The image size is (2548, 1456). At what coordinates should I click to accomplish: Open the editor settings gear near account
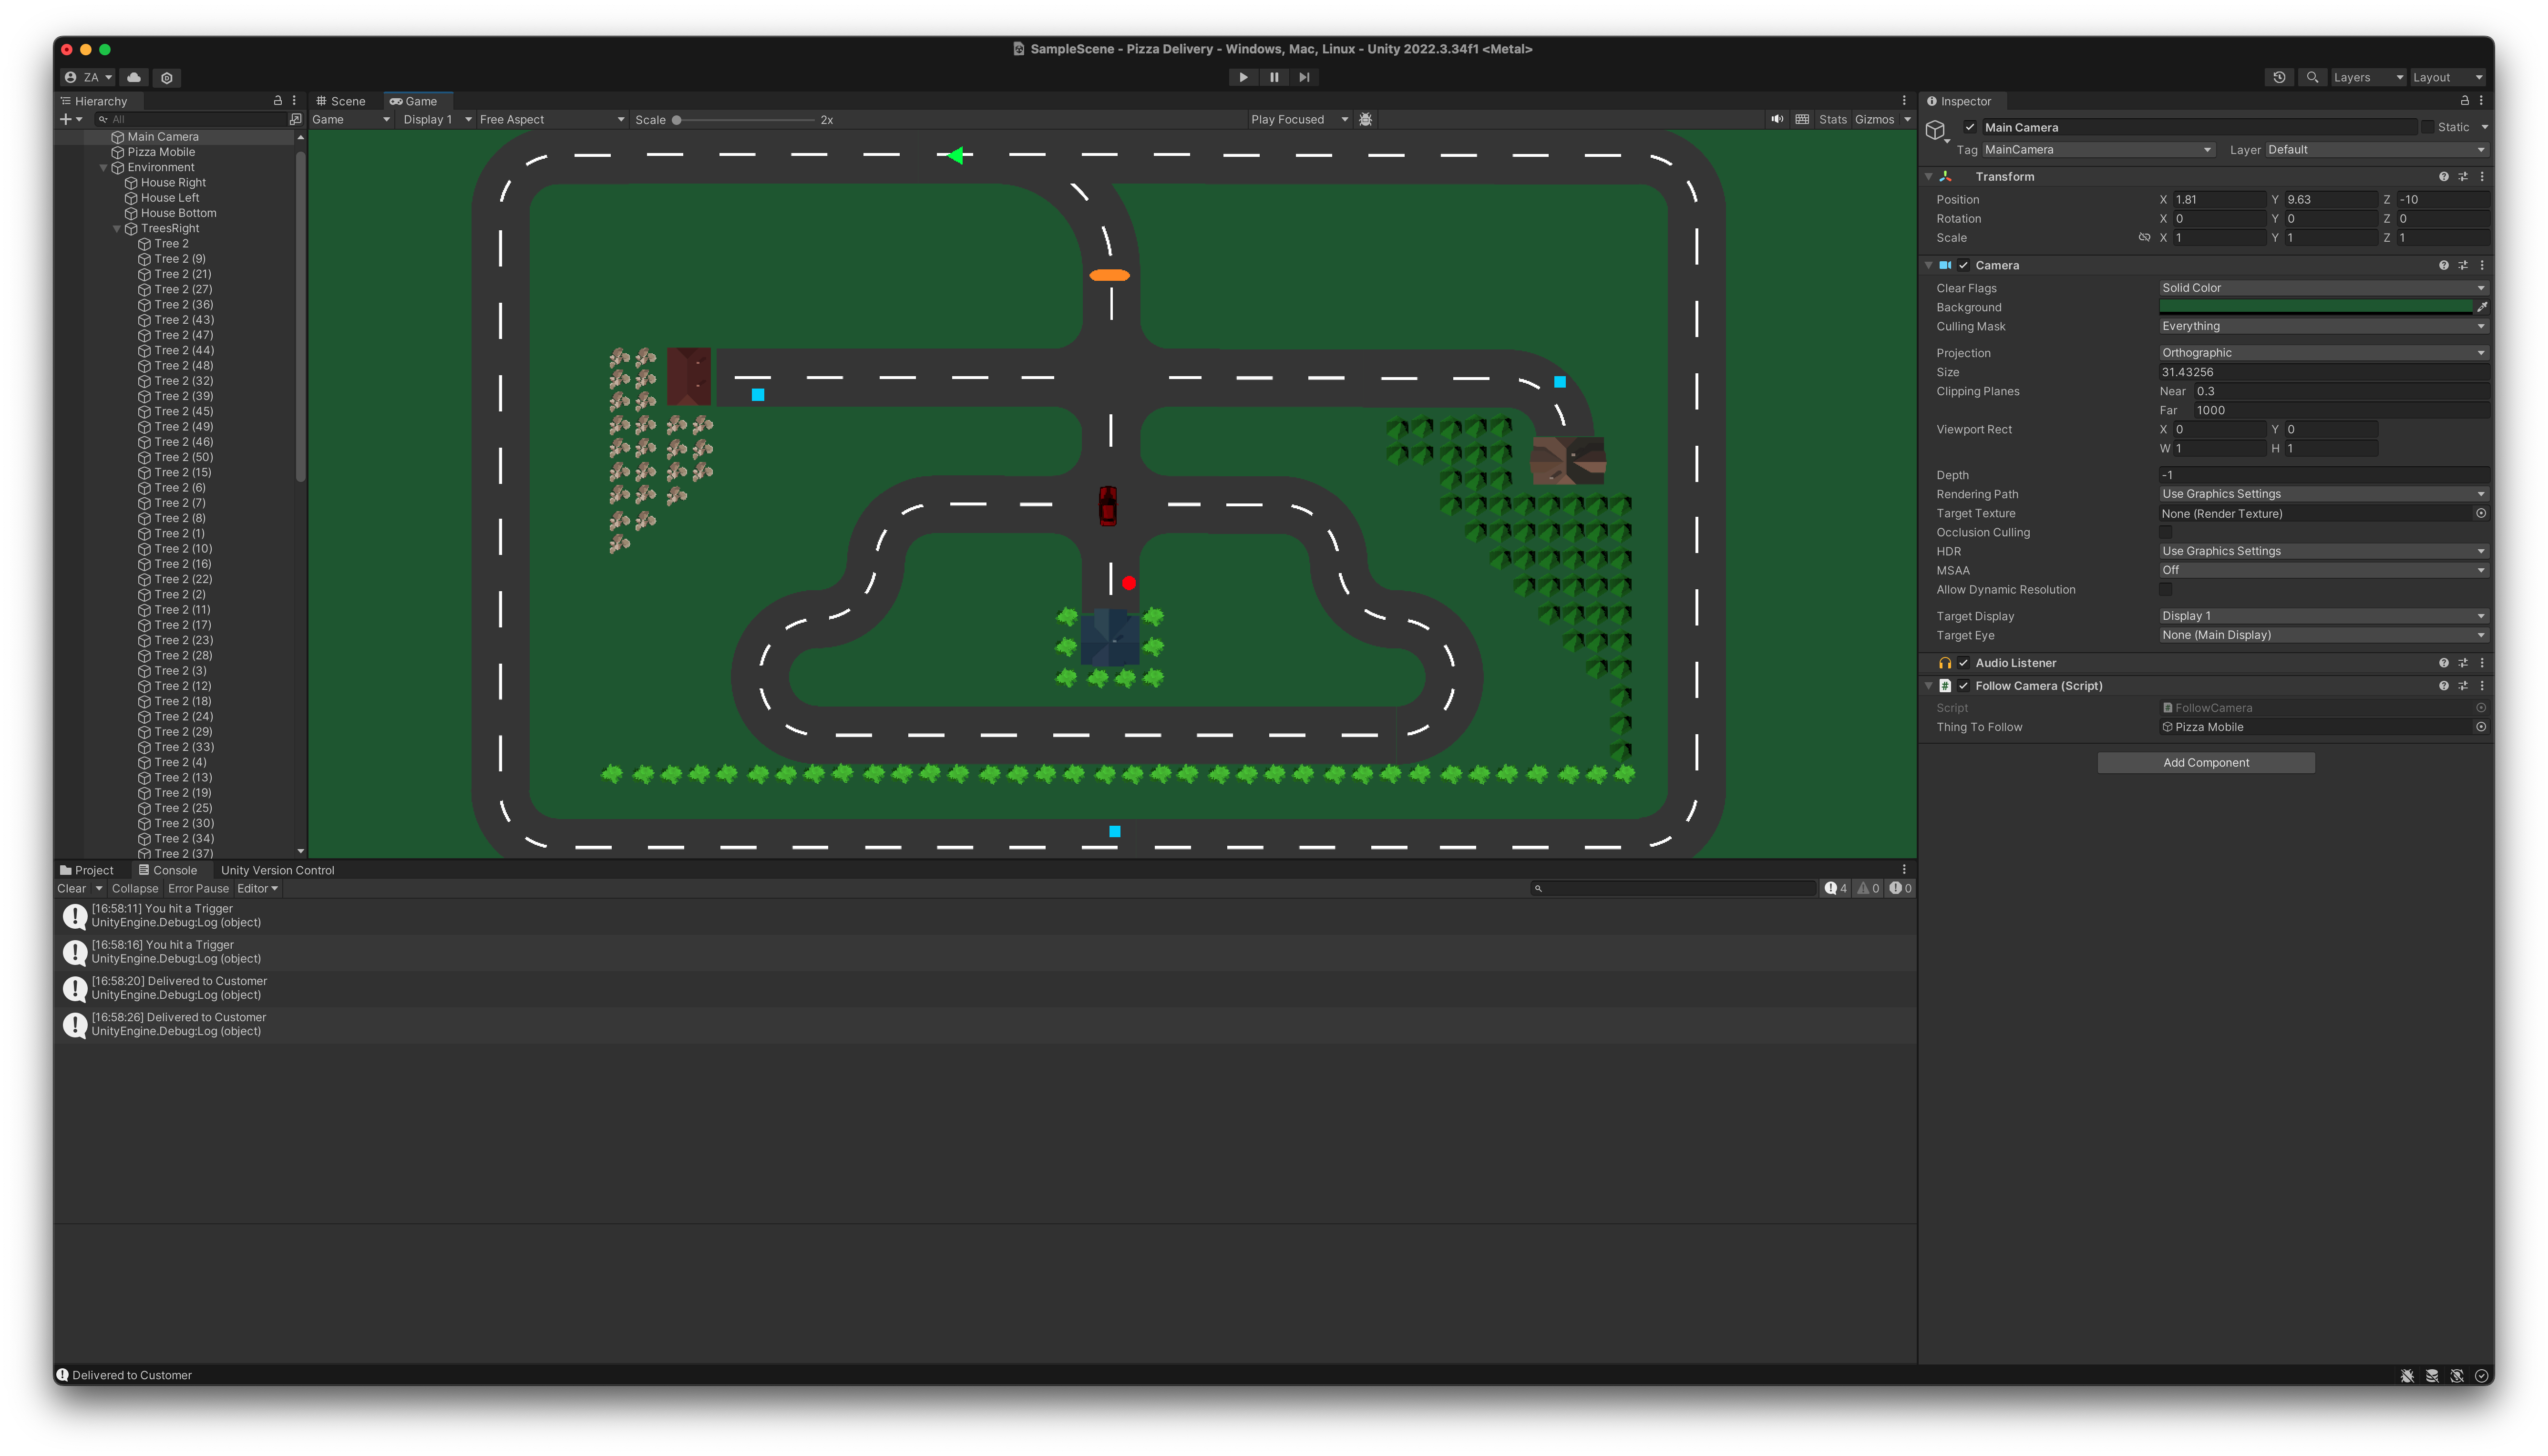[167, 77]
